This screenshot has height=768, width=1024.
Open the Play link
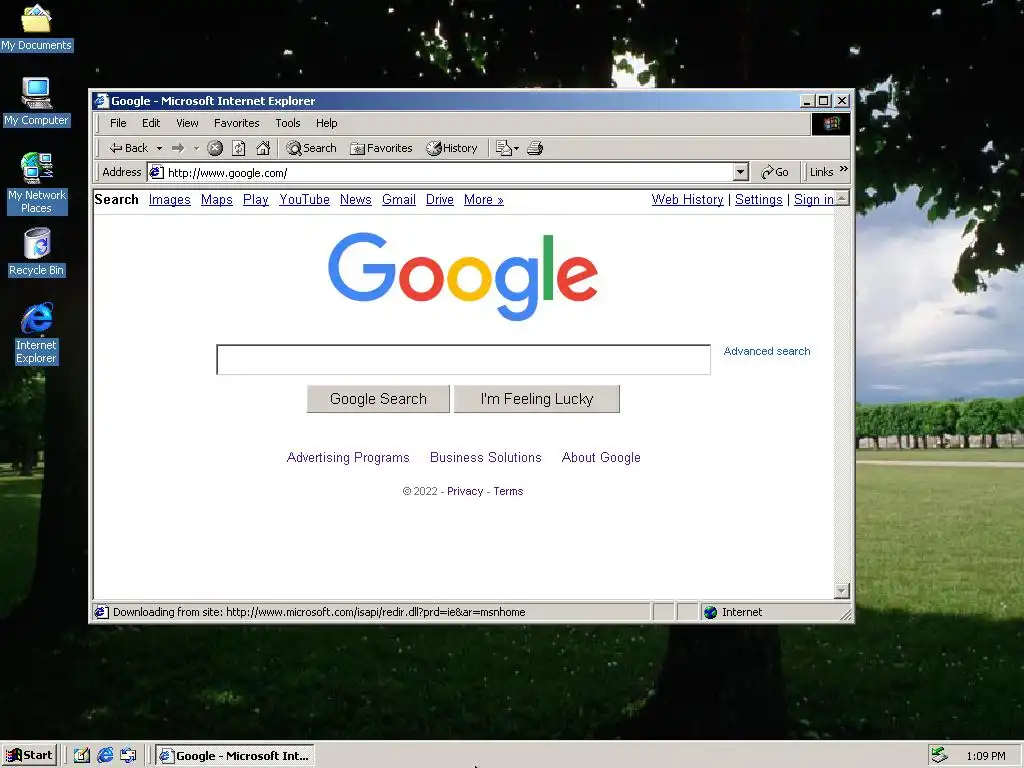pos(256,200)
